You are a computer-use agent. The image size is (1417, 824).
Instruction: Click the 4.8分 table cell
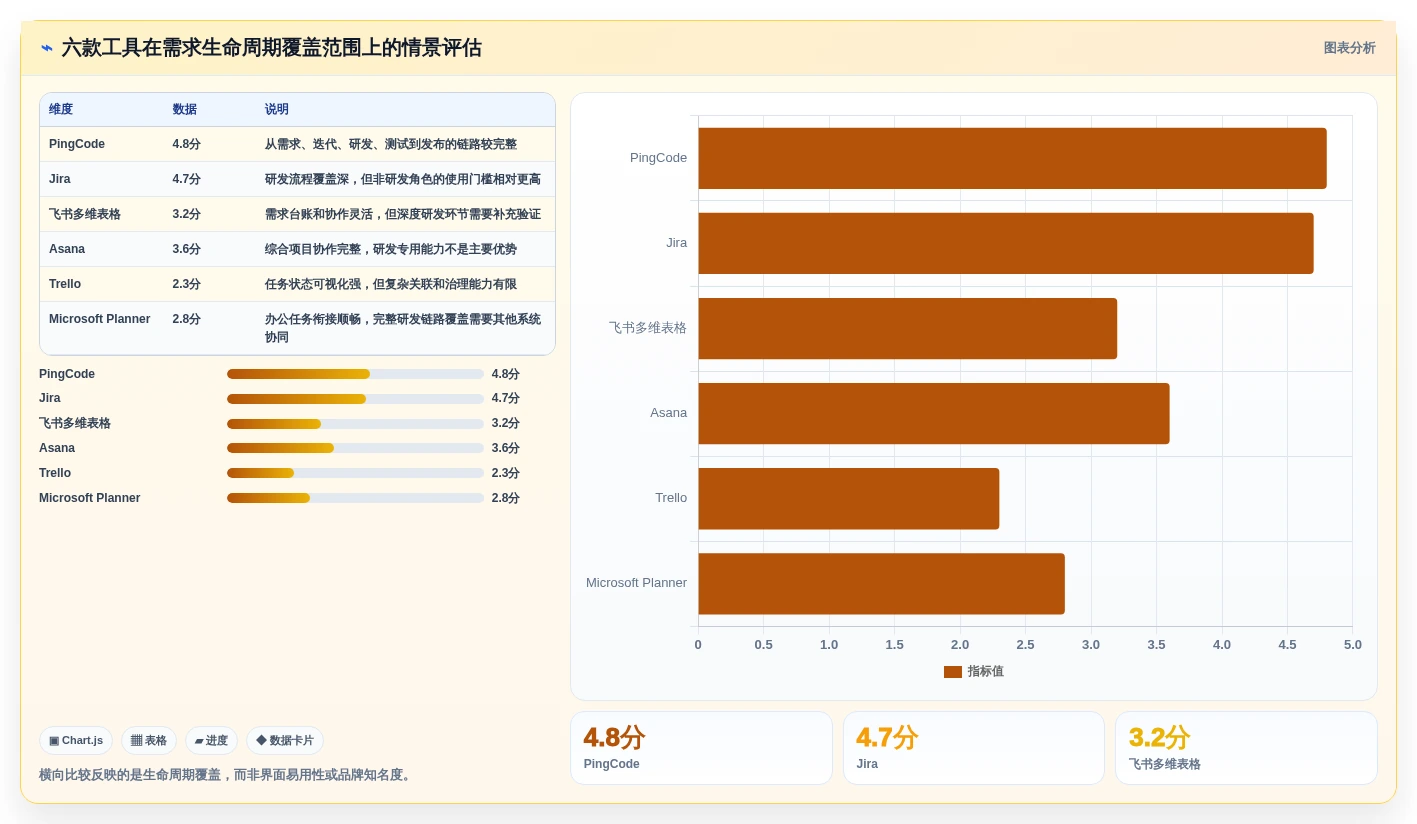[x=187, y=144]
